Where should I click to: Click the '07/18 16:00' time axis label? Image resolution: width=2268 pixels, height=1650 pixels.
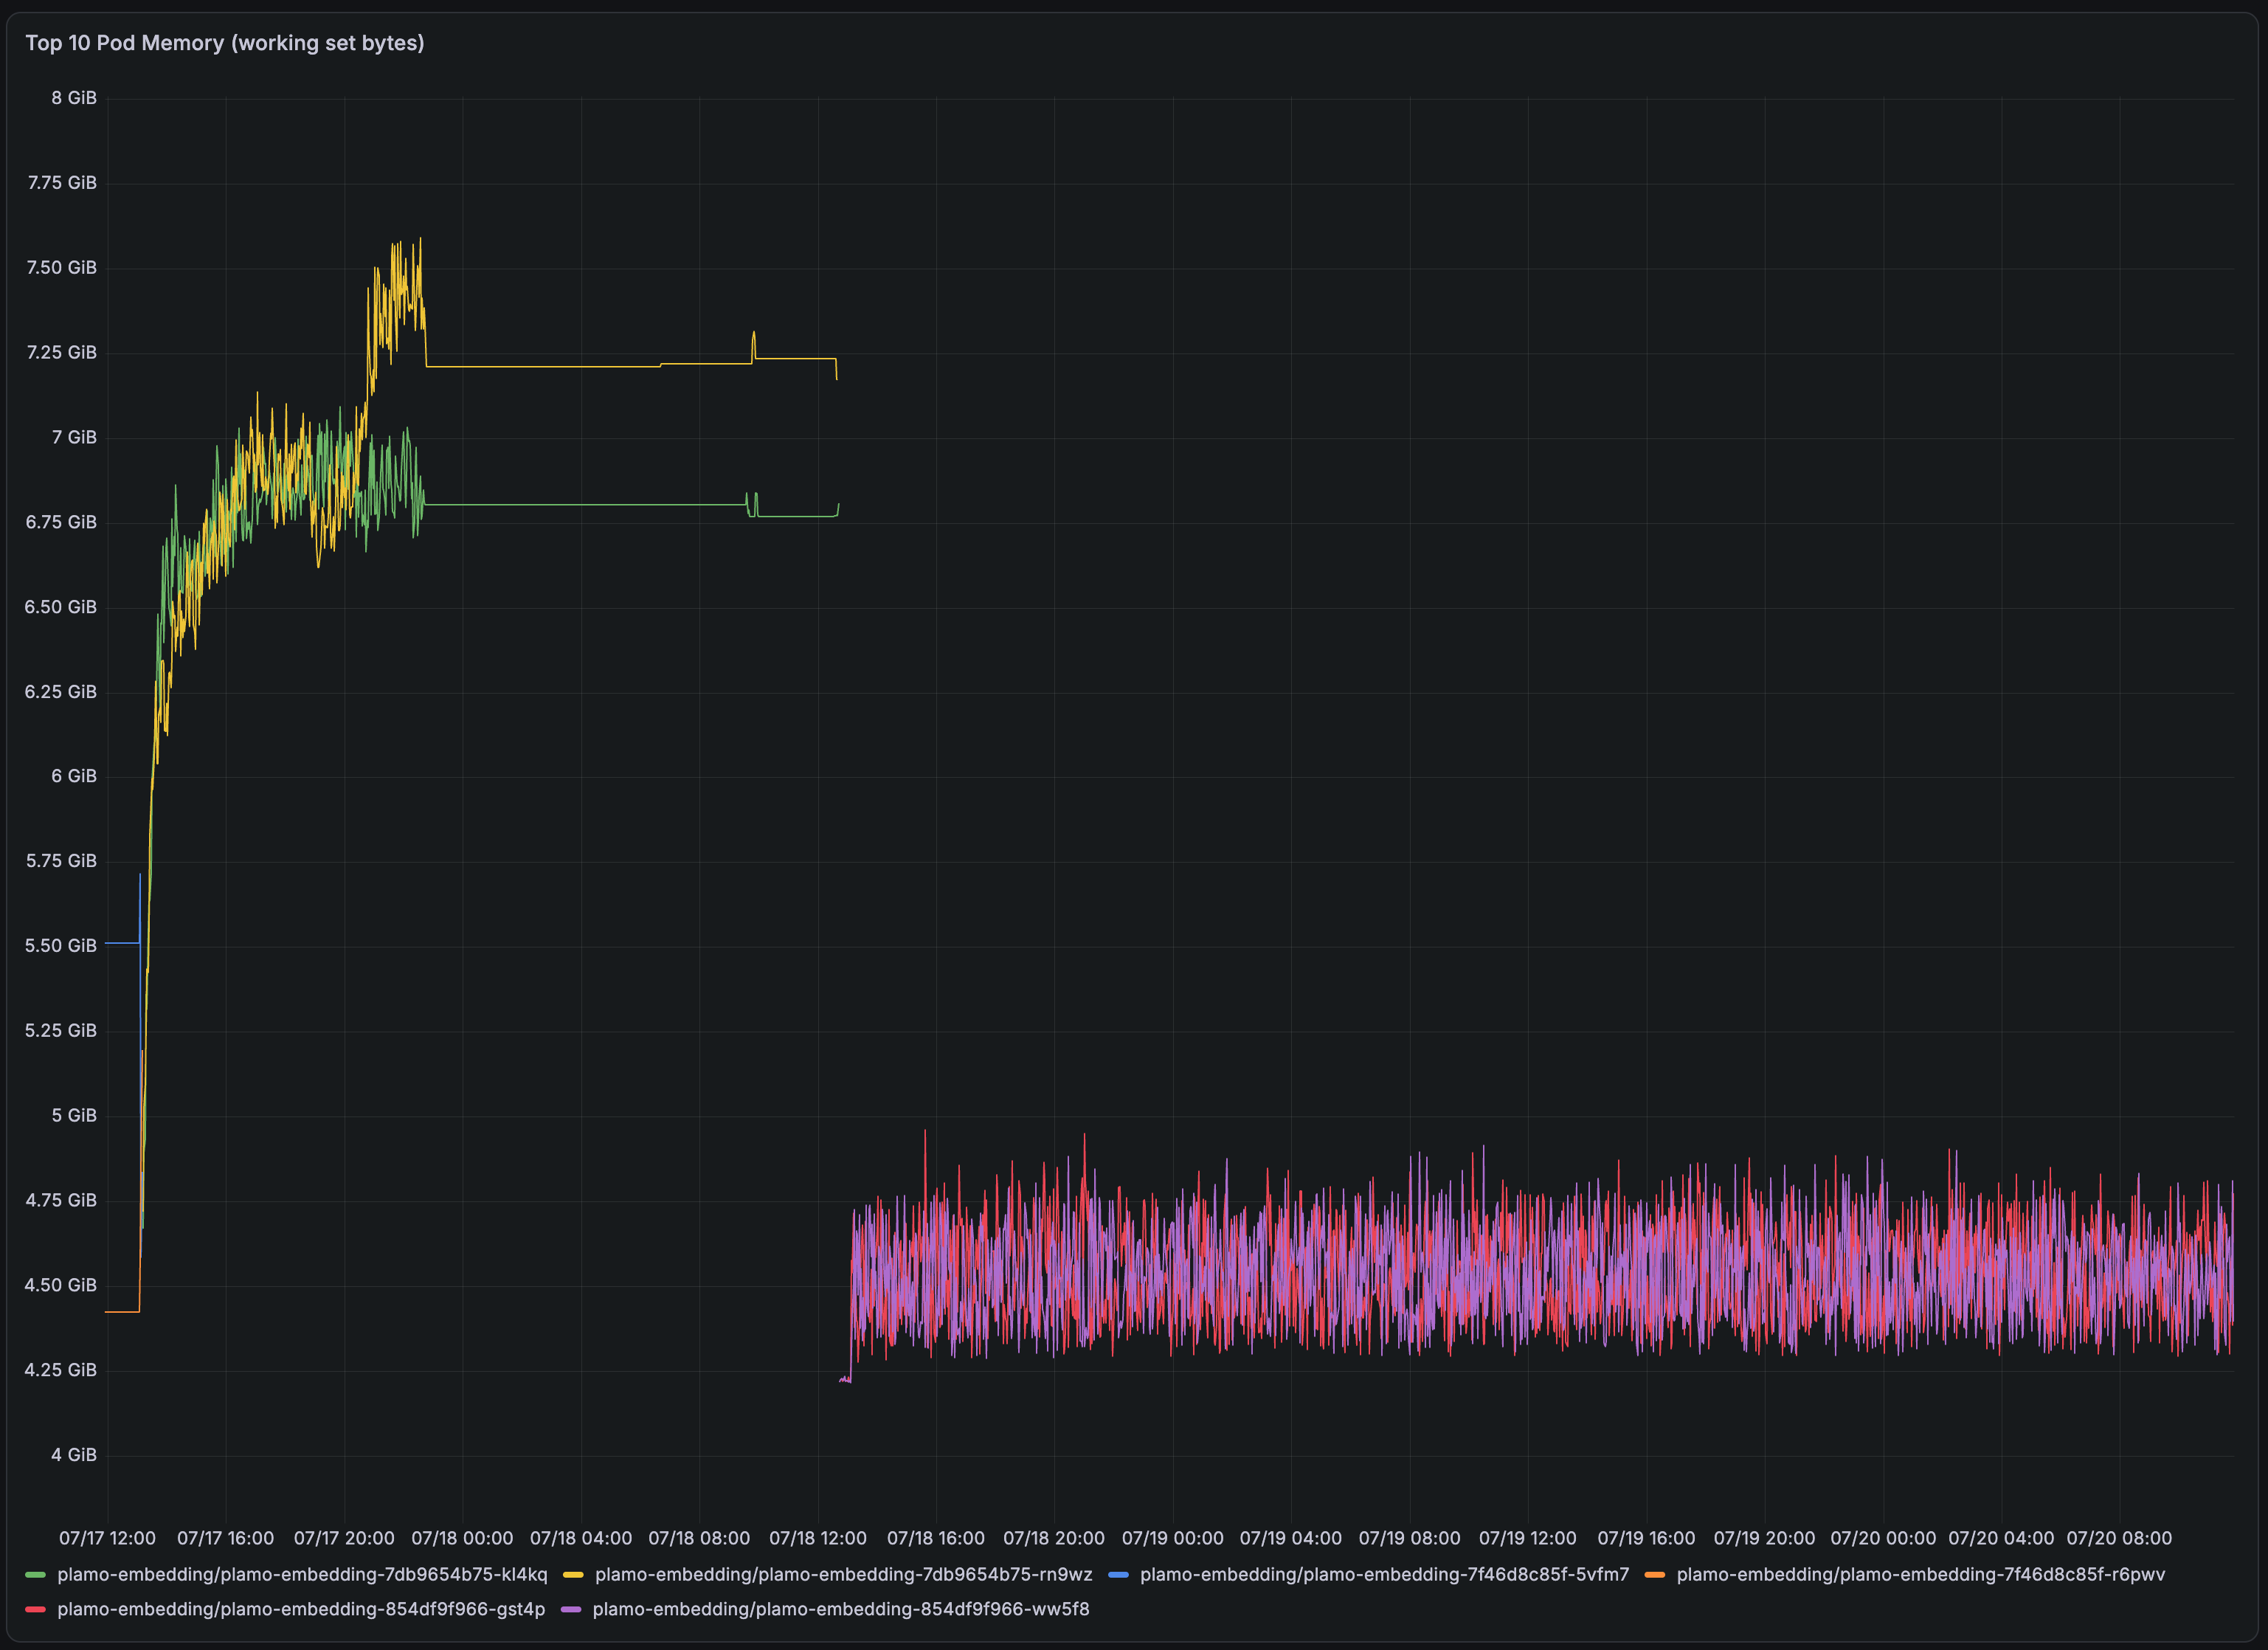(936, 1538)
